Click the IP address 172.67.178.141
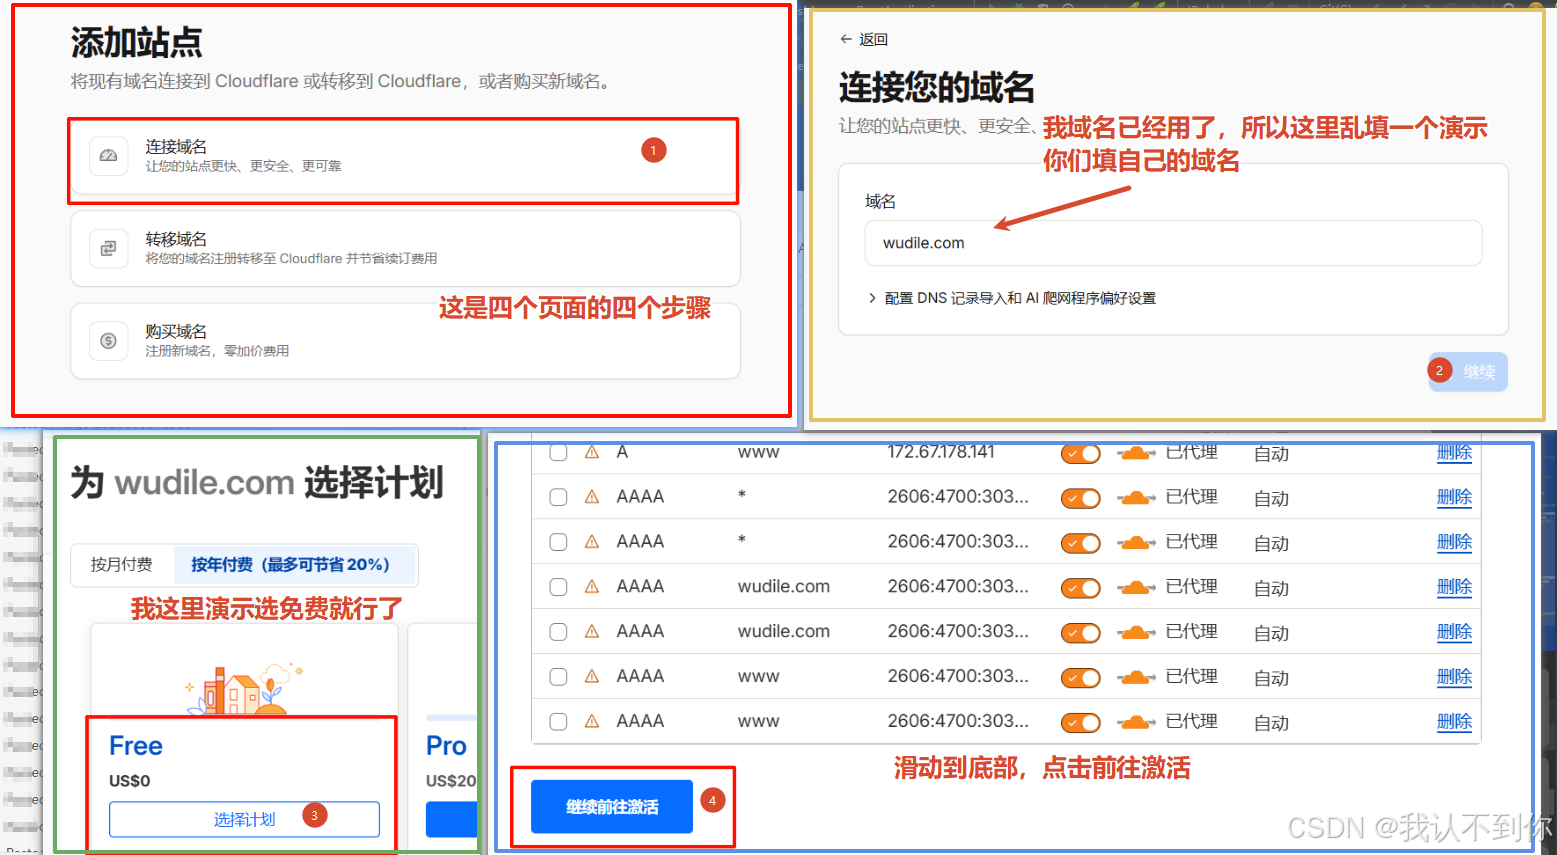1557x855 pixels. (x=941, y=452)
